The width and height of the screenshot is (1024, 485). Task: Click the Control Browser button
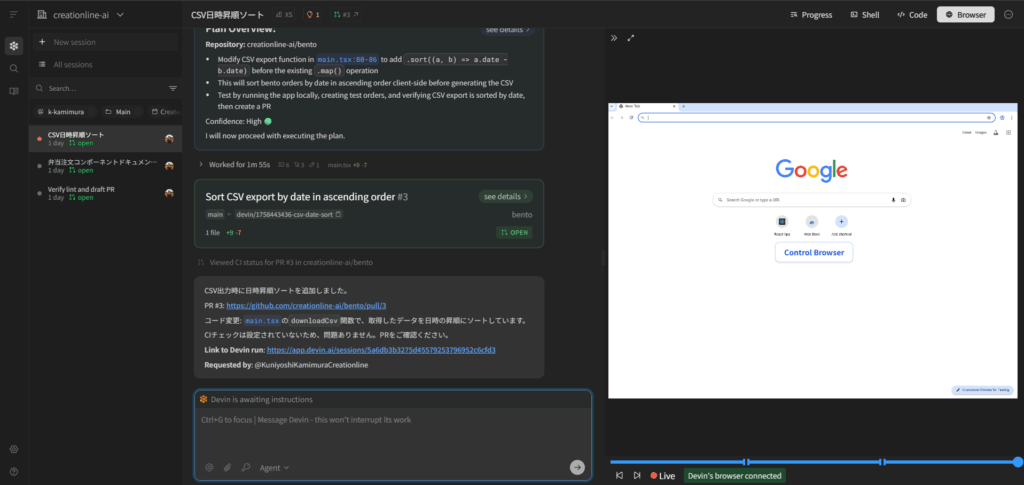point(813,252)
